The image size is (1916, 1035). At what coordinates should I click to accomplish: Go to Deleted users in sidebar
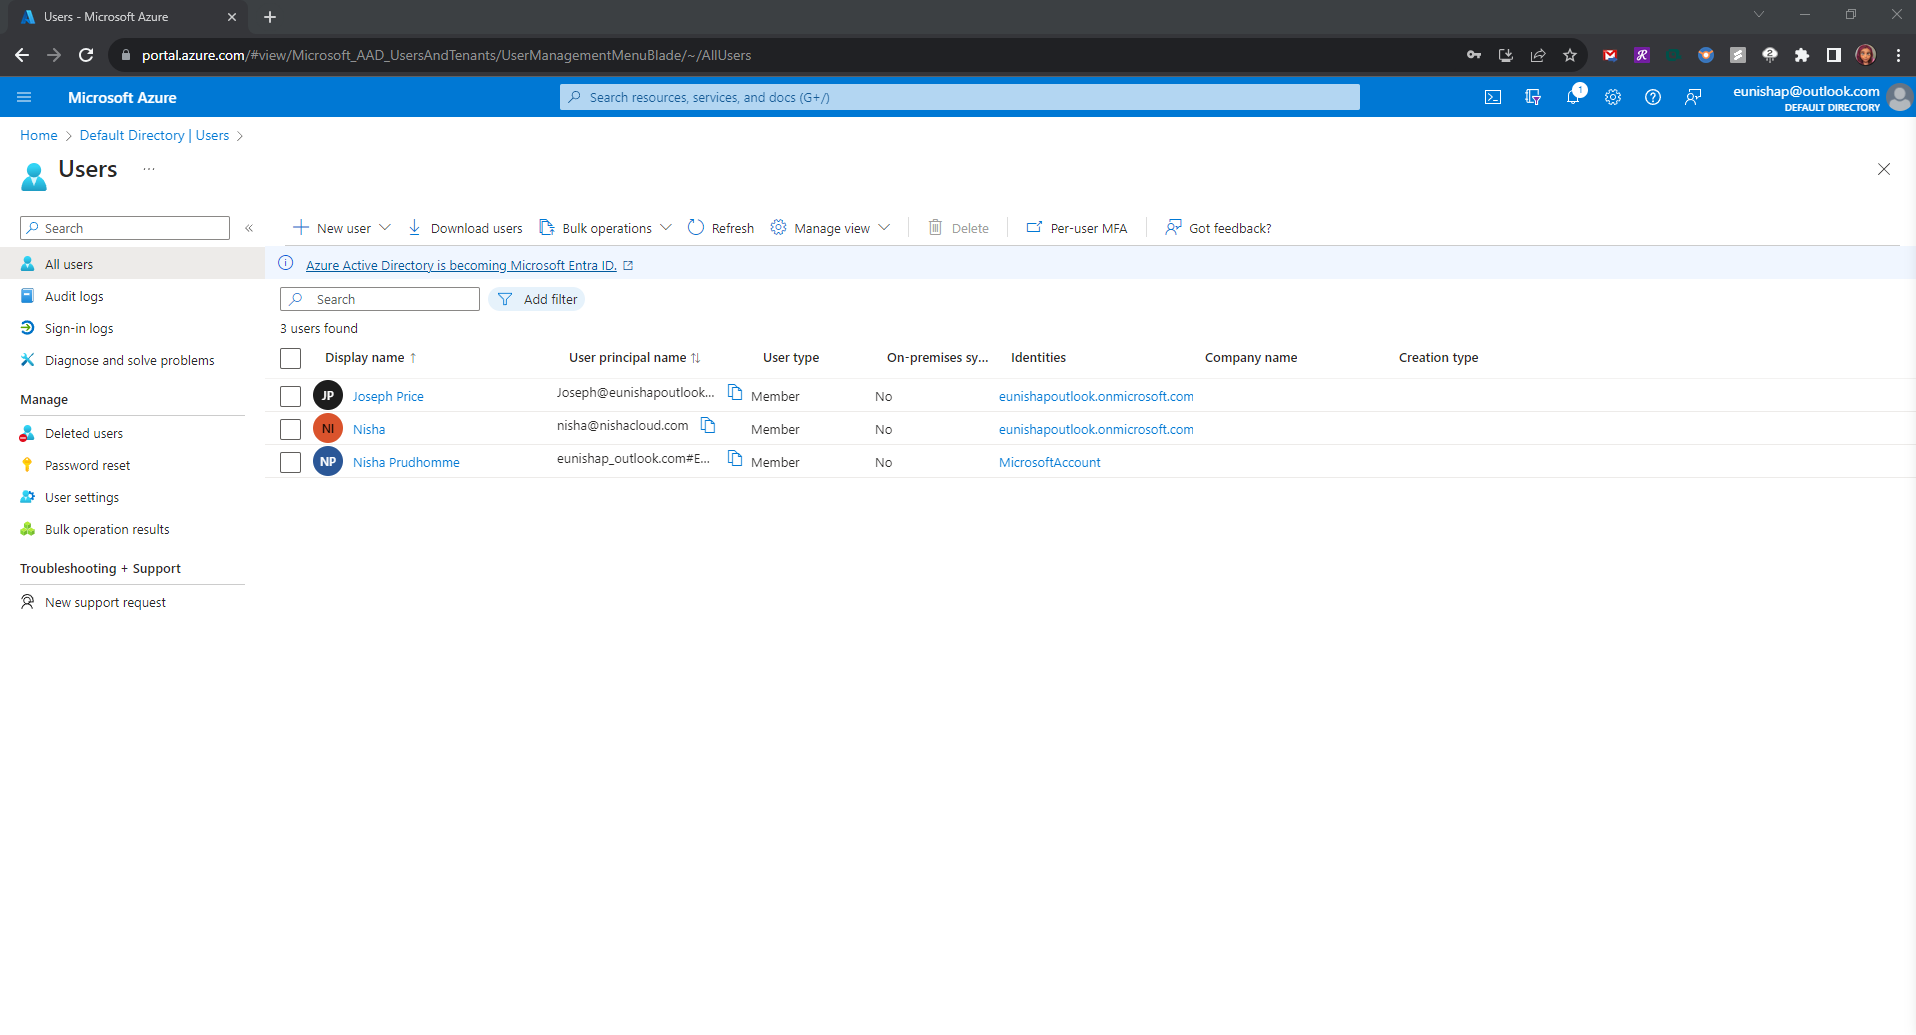[84, 434]
